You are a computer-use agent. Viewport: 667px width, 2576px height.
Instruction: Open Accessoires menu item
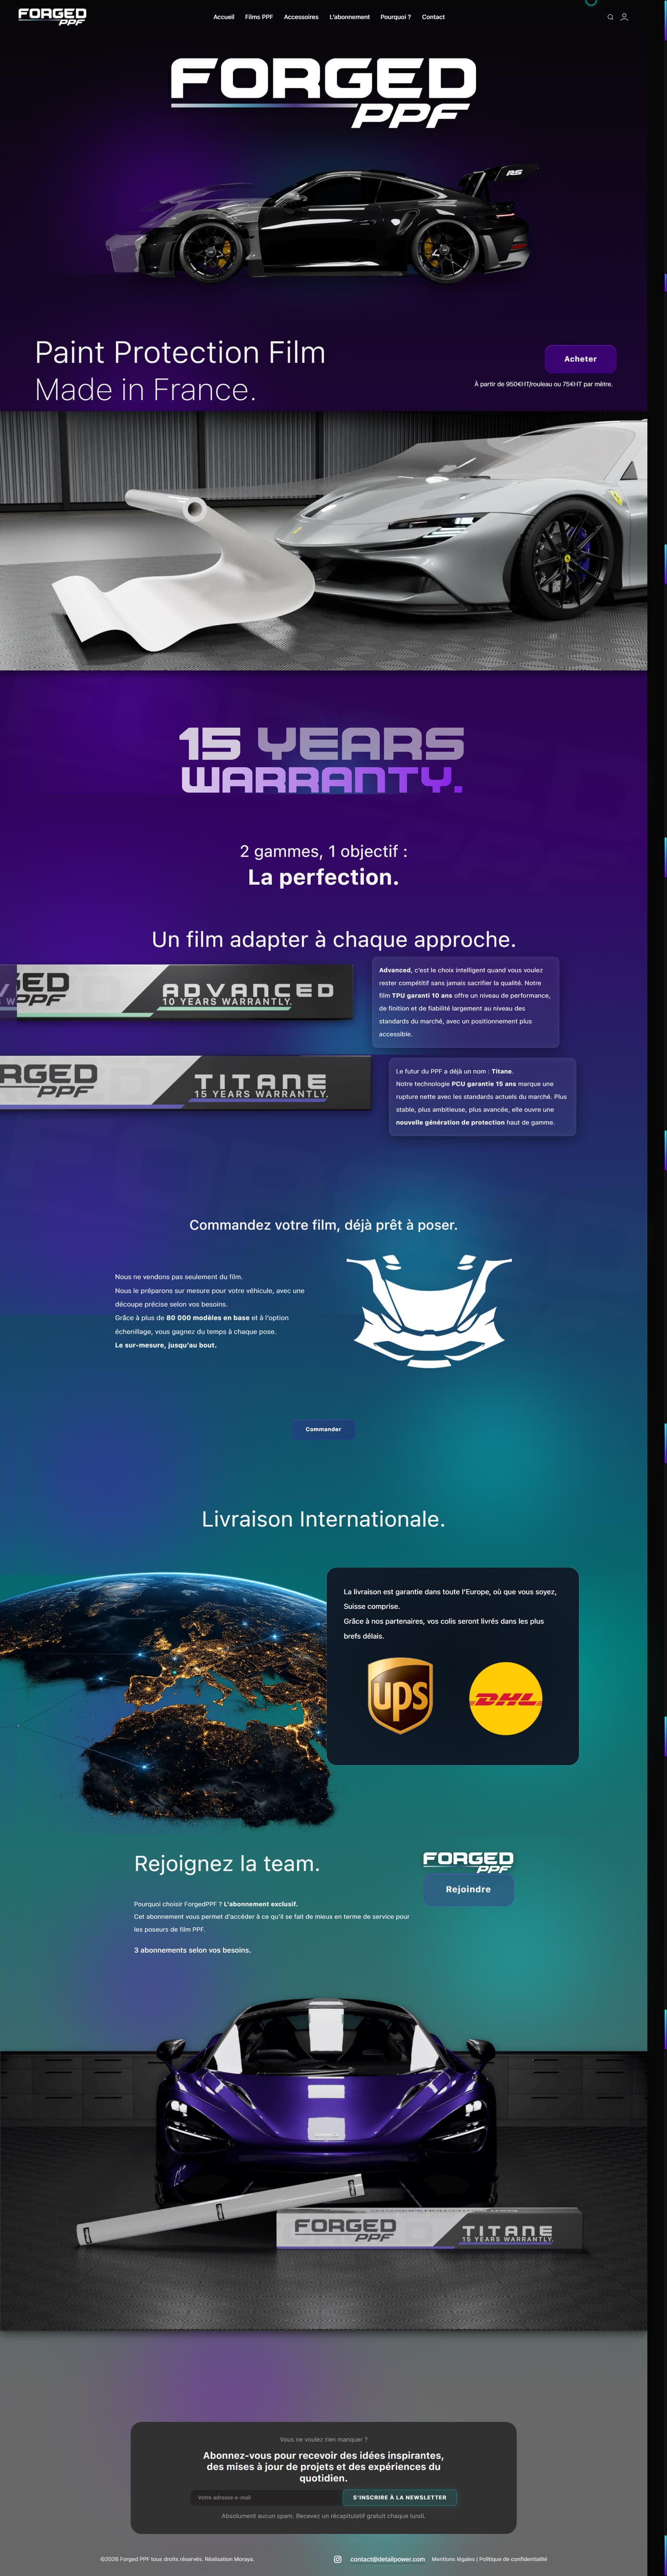[301, 17]
